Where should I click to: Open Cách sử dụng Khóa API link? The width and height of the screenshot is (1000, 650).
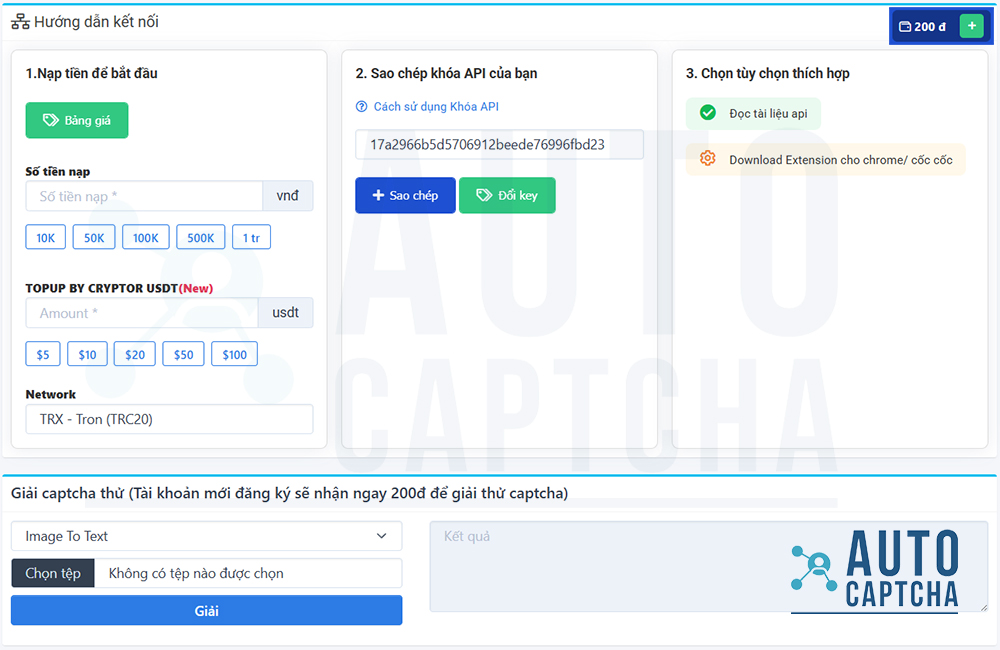point(436,107)
